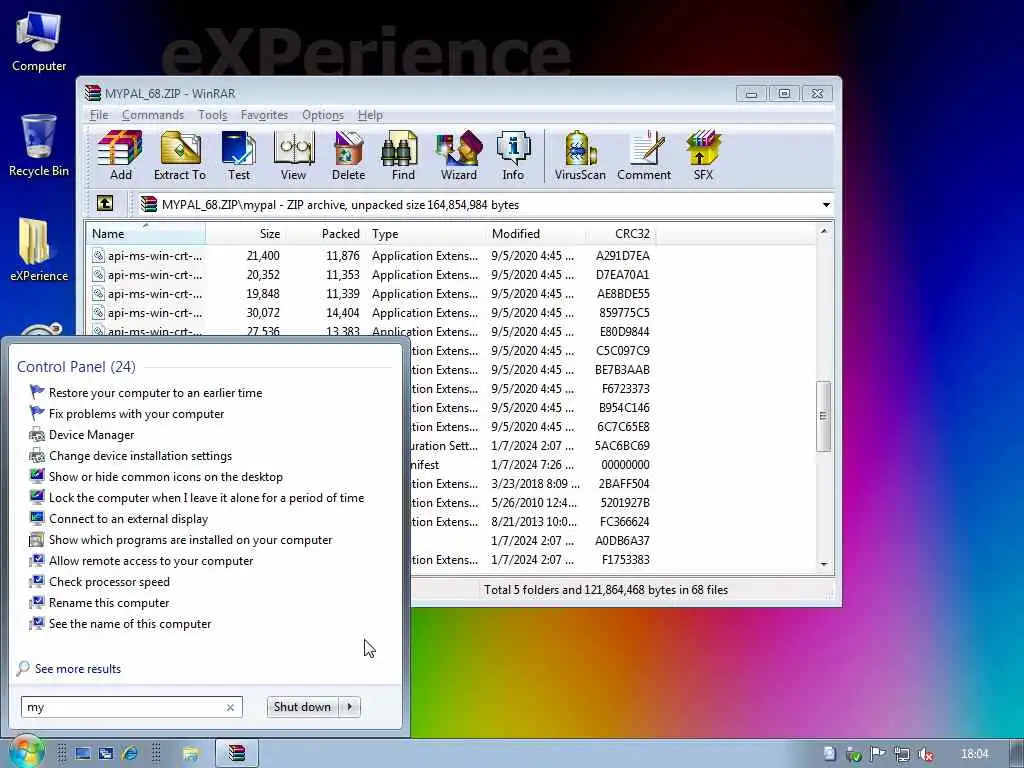Select the eXPerience folder on desktop

[39, 249]
